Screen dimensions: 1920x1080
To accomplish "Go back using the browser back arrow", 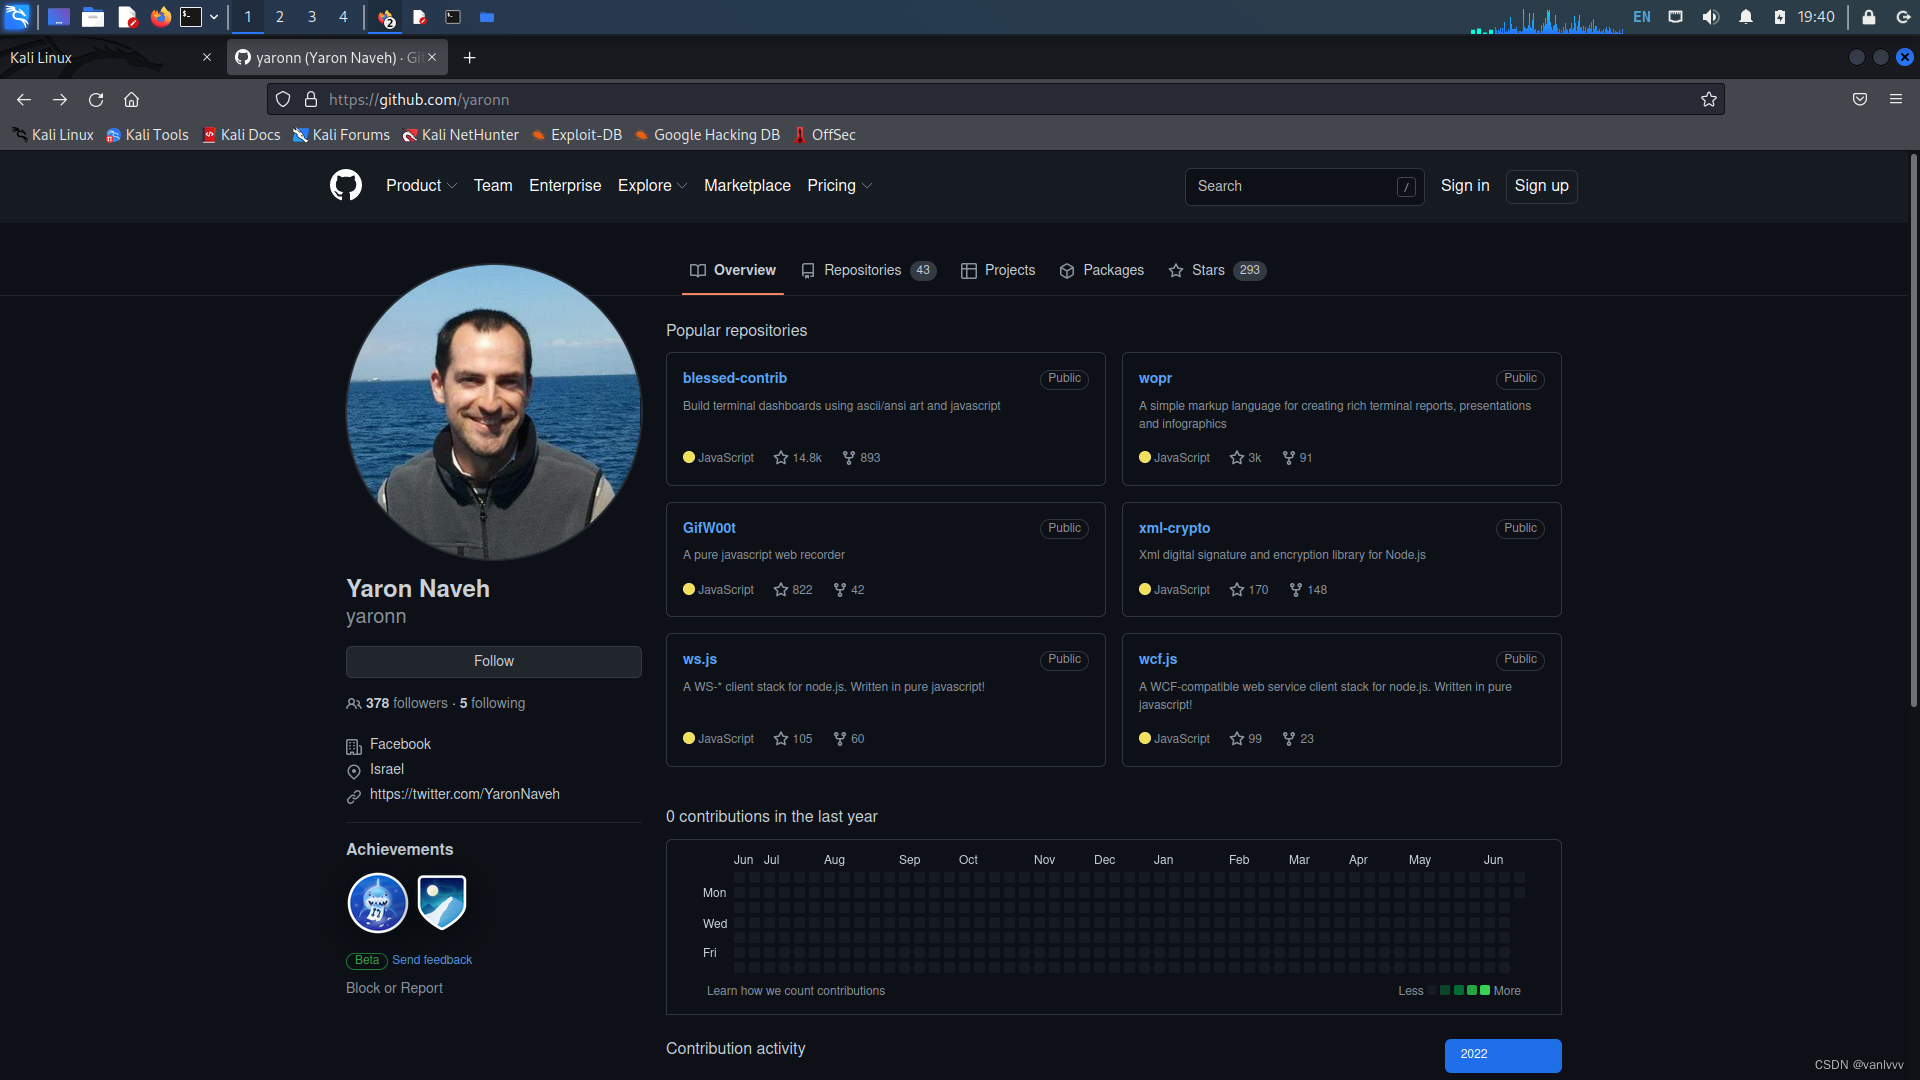I will [x=24, y=99].
